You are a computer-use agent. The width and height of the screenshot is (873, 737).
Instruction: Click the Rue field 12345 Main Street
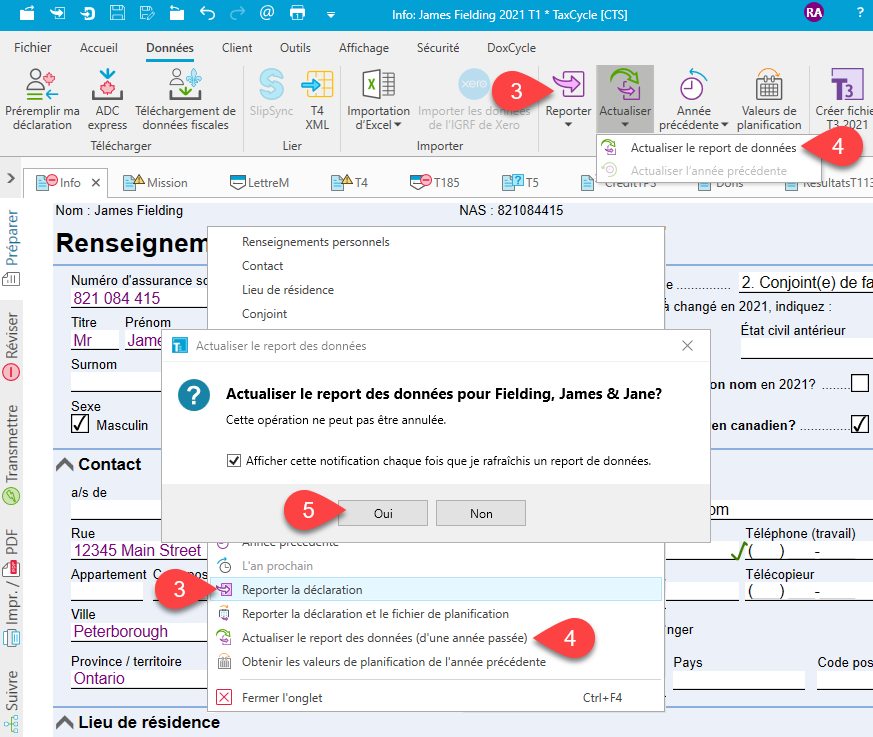[x=138, y=551]
